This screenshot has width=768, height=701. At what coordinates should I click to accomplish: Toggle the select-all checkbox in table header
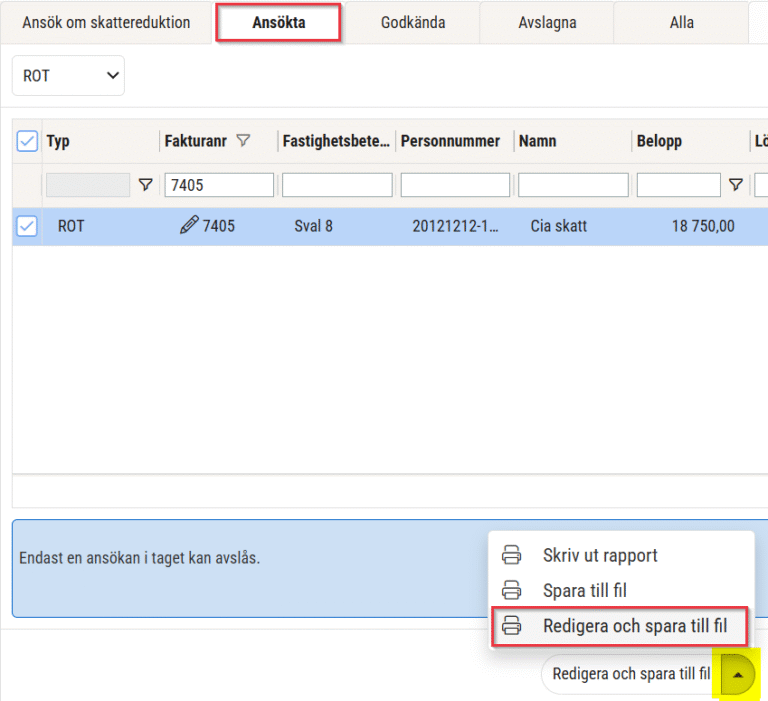[27, 142]
